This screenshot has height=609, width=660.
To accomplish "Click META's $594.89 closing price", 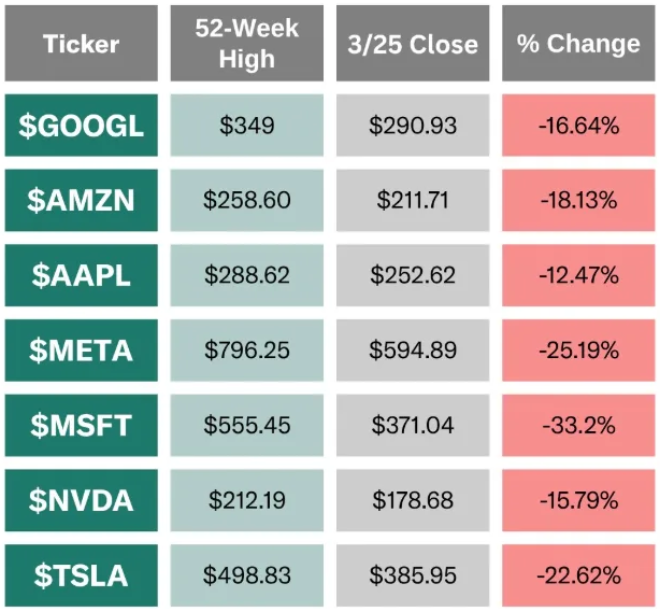I will point(413,350).
